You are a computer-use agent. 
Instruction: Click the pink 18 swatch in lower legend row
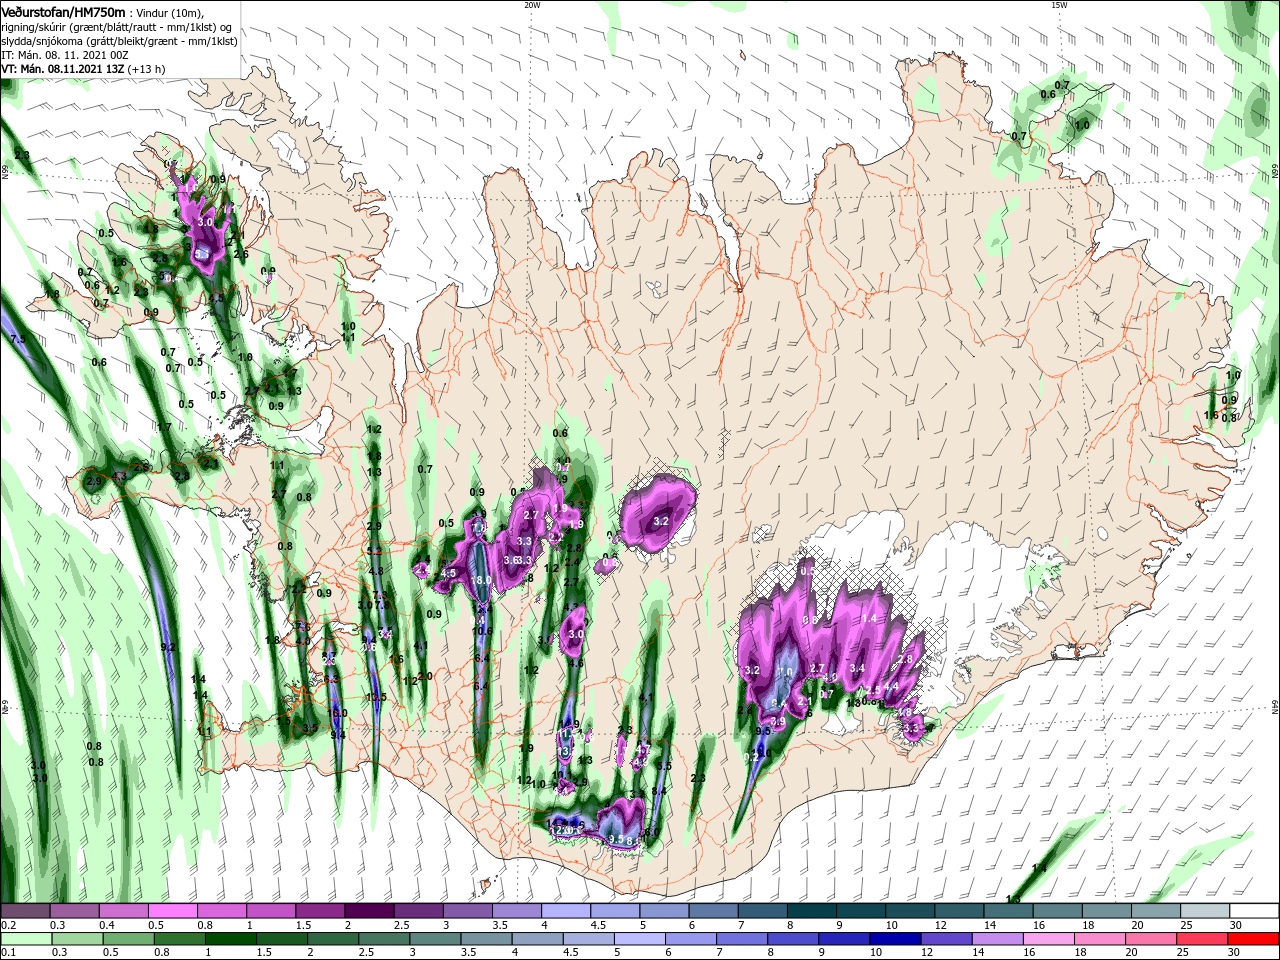(x=1100, y=938)
